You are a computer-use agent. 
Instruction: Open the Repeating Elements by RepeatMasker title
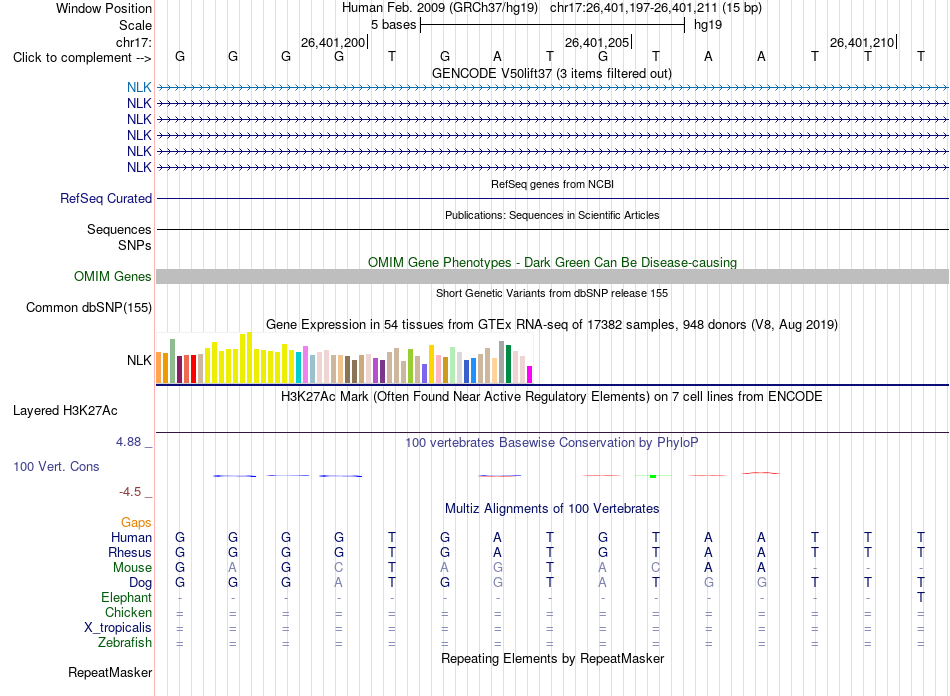pyautogui.click(x=552, y=658)
